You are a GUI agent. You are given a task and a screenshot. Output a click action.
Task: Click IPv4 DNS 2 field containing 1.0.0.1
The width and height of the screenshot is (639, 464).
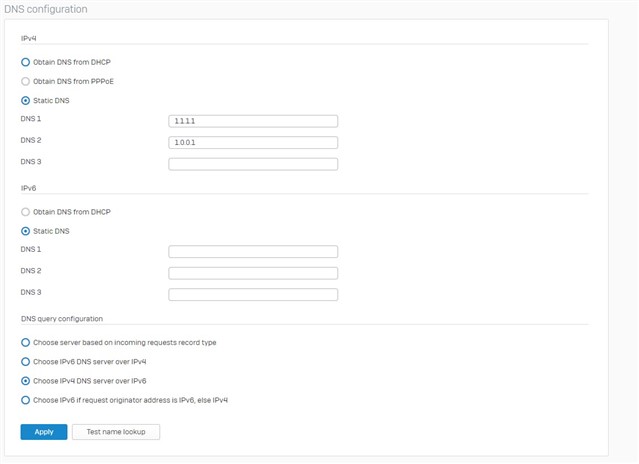tap(253, 142)
